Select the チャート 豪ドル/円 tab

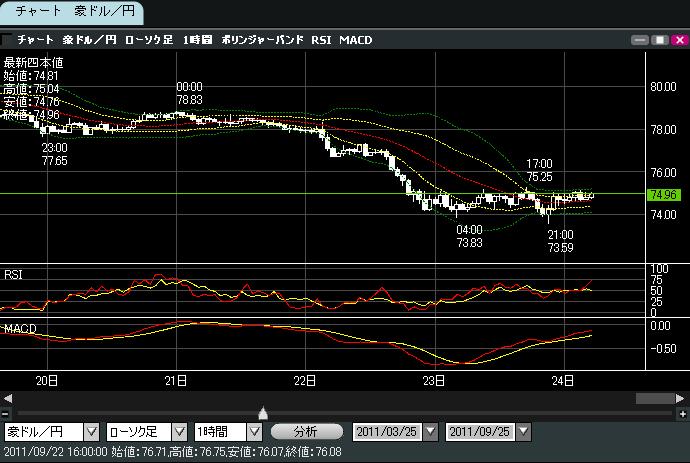coord(71,13)
